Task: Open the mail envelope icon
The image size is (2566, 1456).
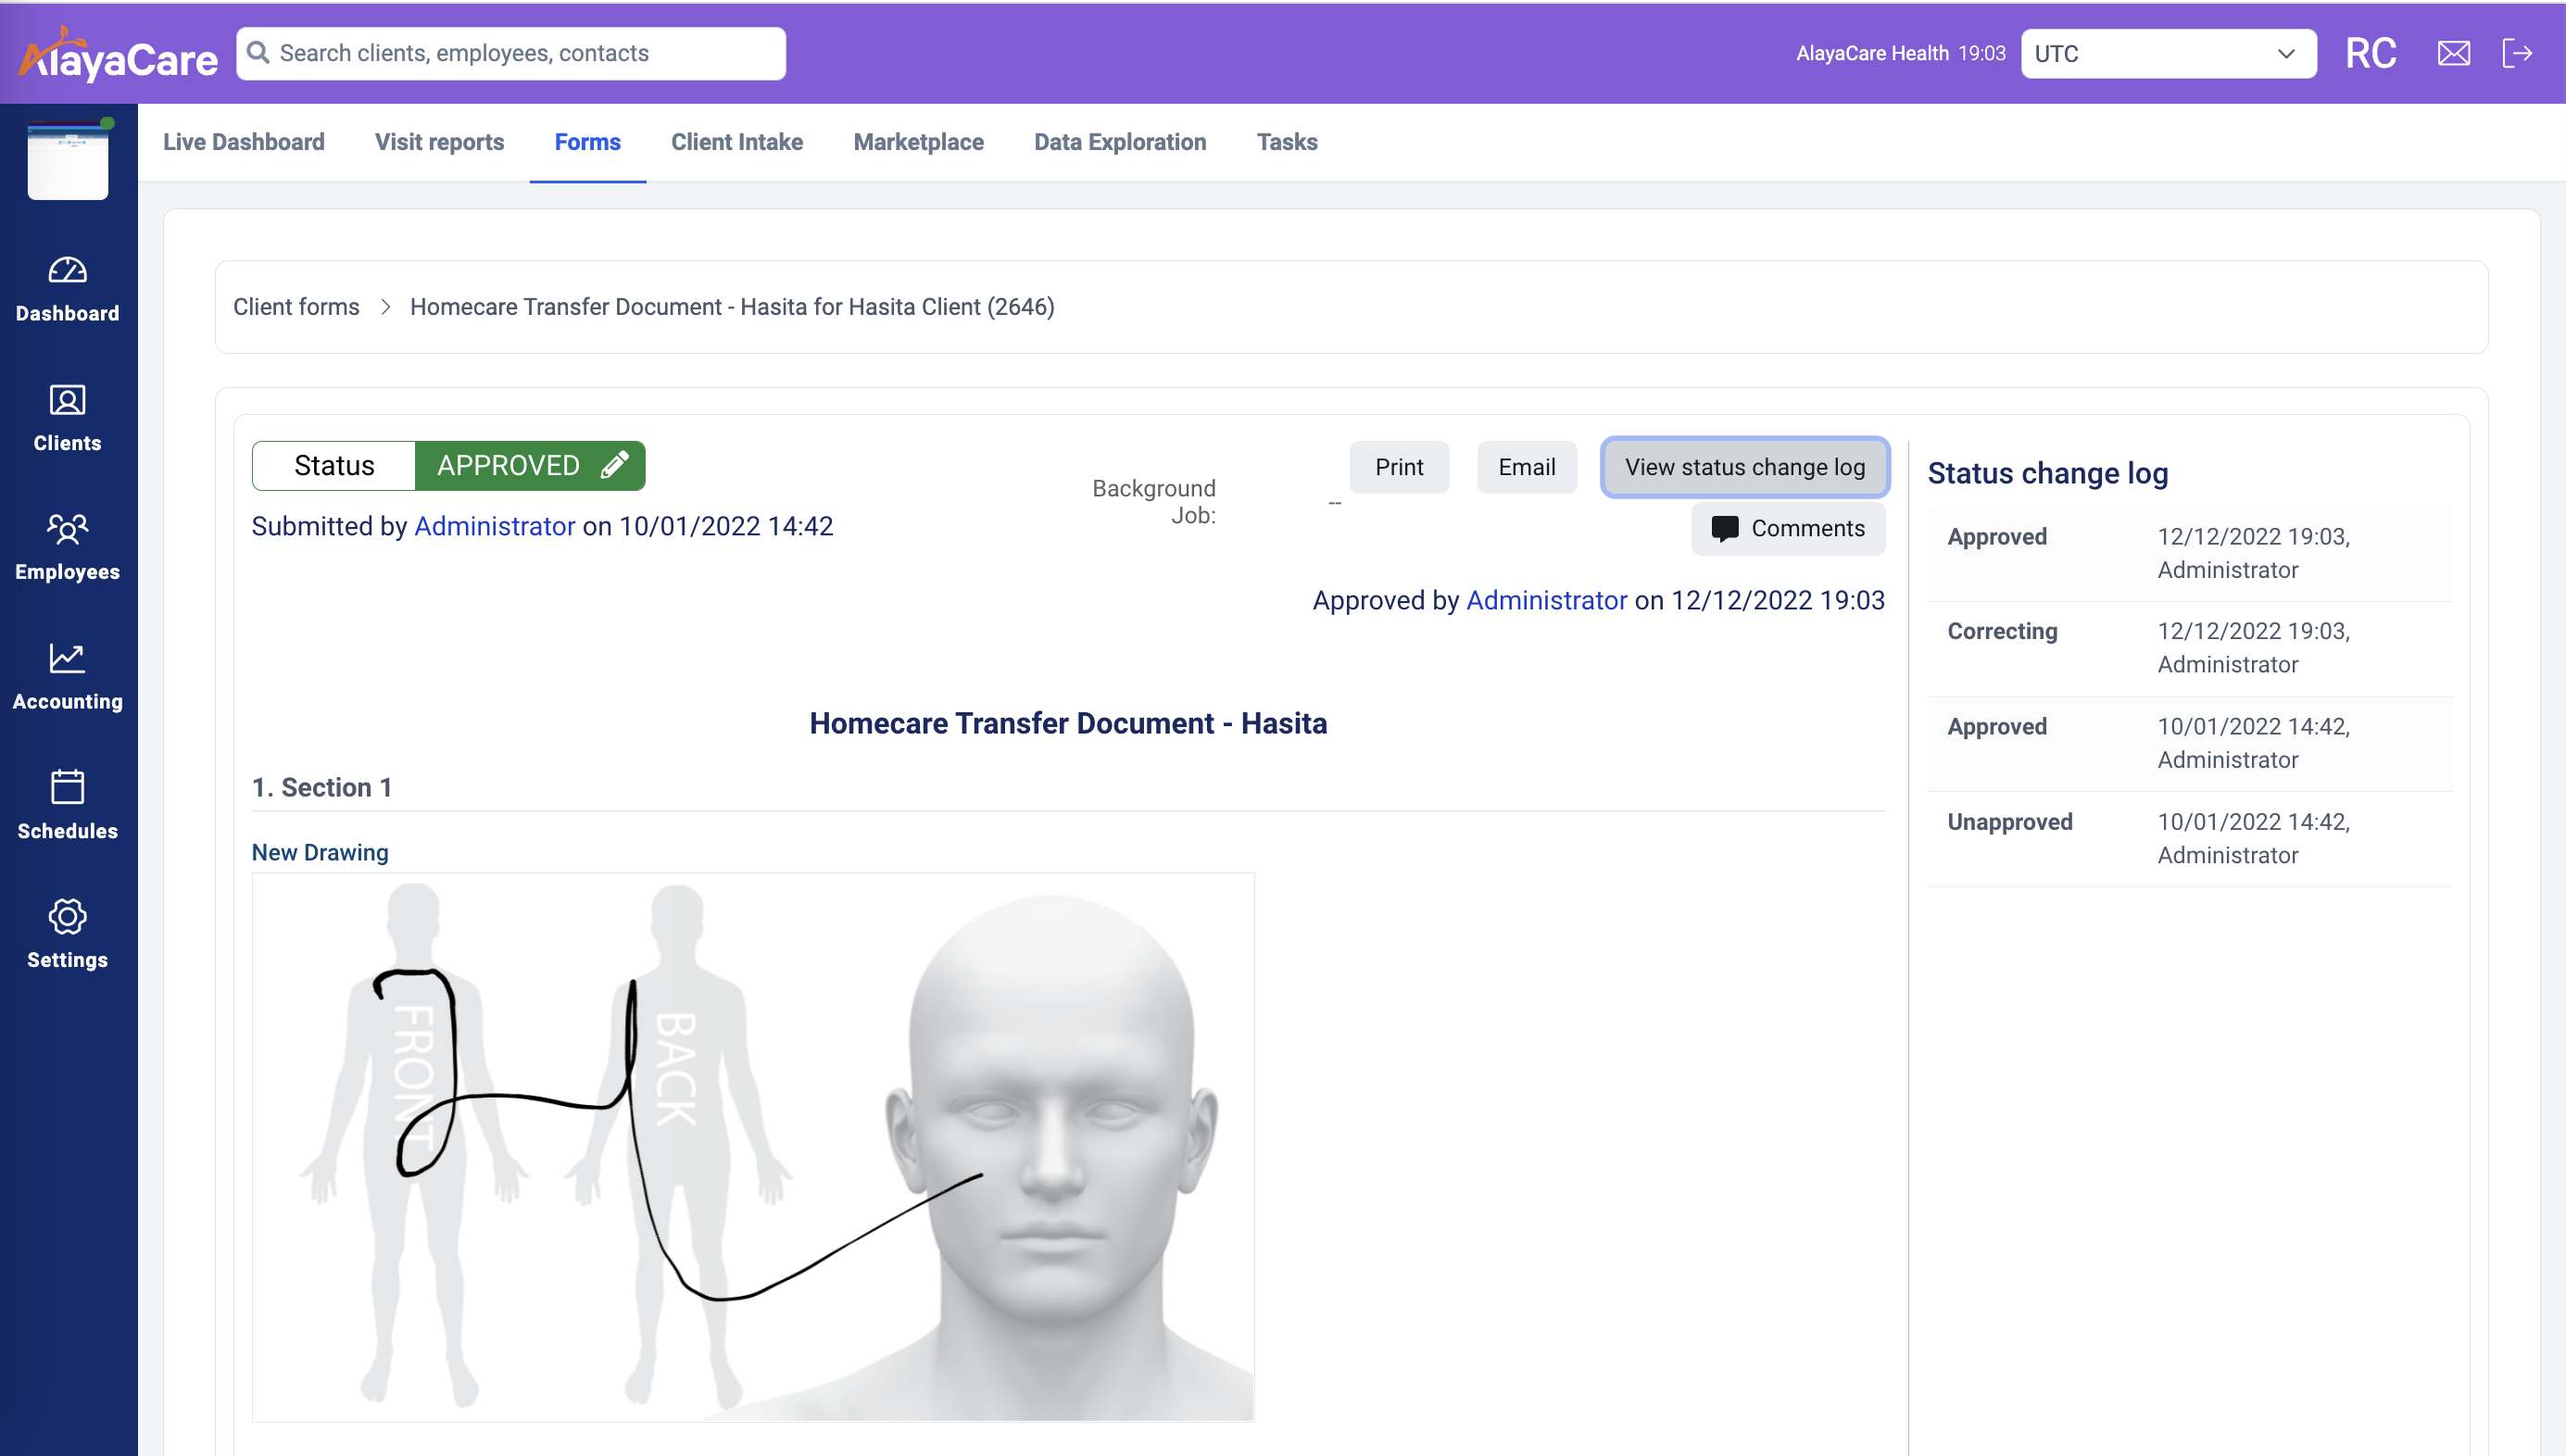Action: coord(2453,53)
